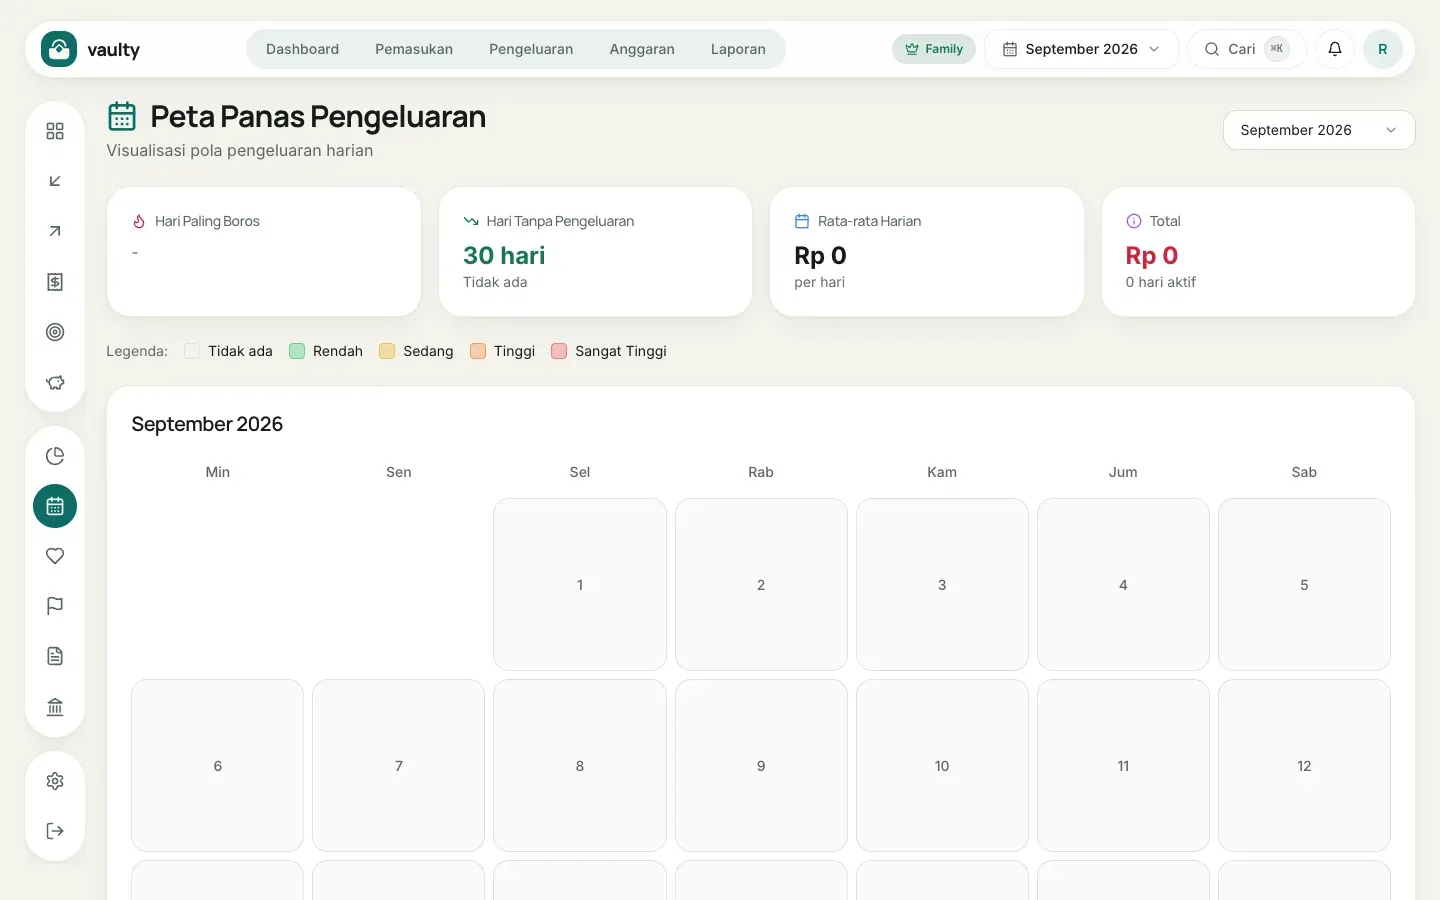The height and width of the screenshot is (900, 1440).
Task: Click the info icon next to Total
Action: coord(1133,221)
